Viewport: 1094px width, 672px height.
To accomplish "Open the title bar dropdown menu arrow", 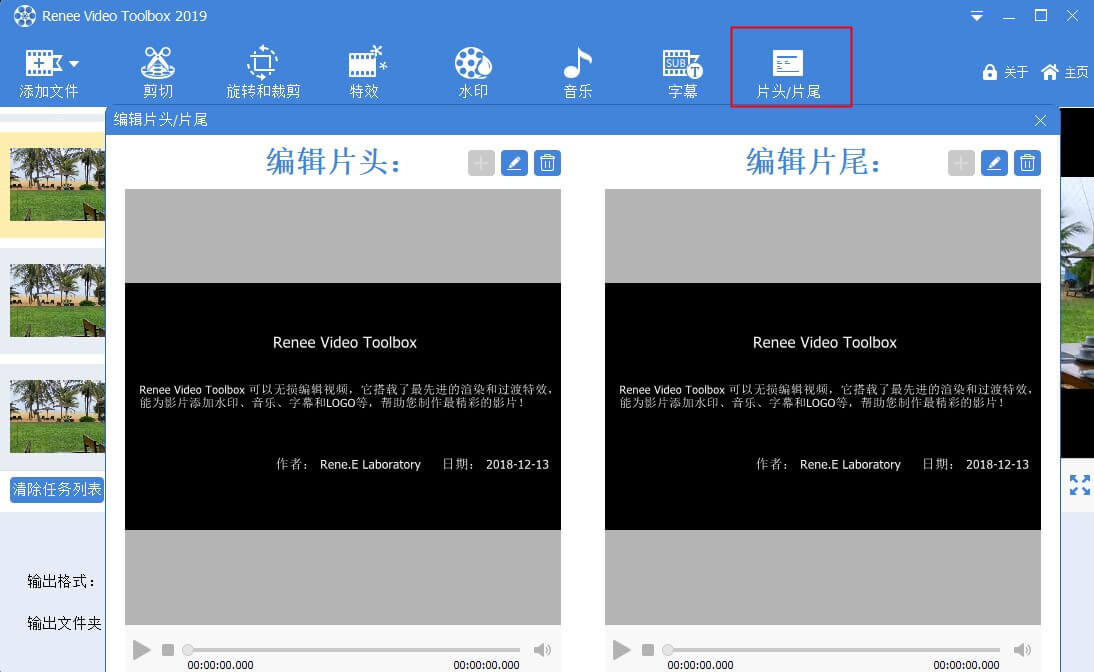I will 977,16.
